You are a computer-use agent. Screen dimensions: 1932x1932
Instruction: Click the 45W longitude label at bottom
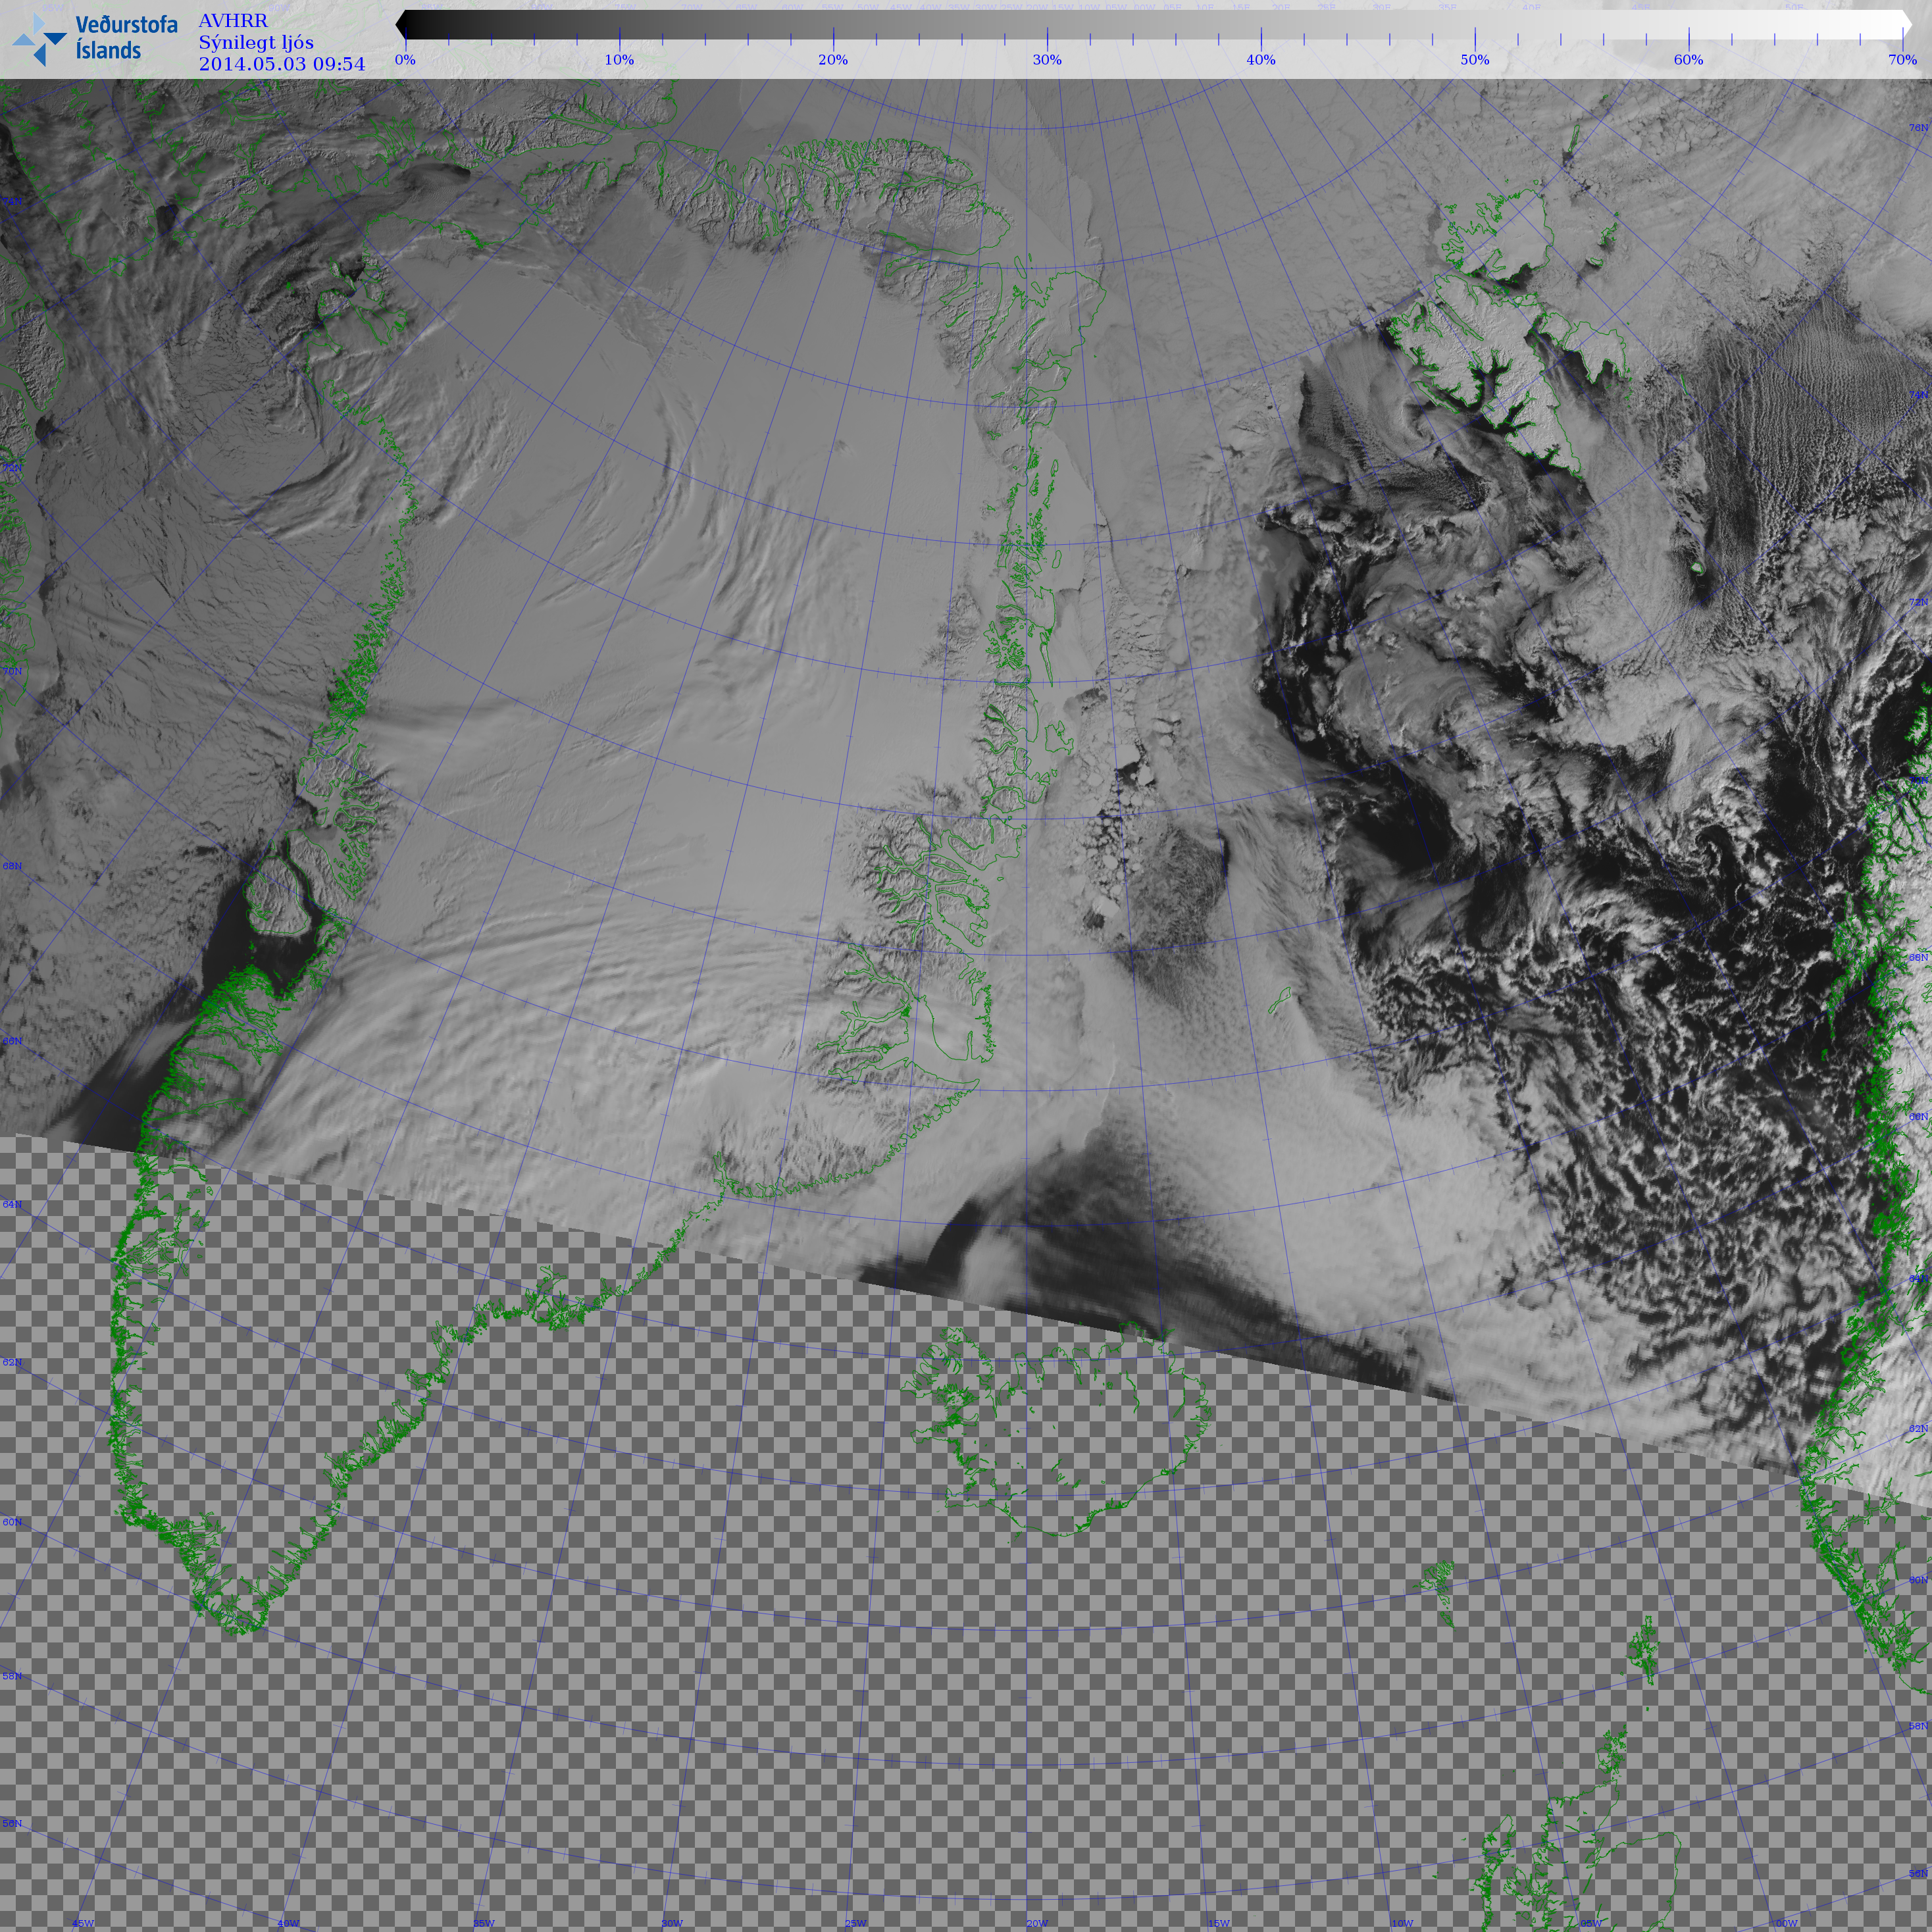coord(83,1923)
